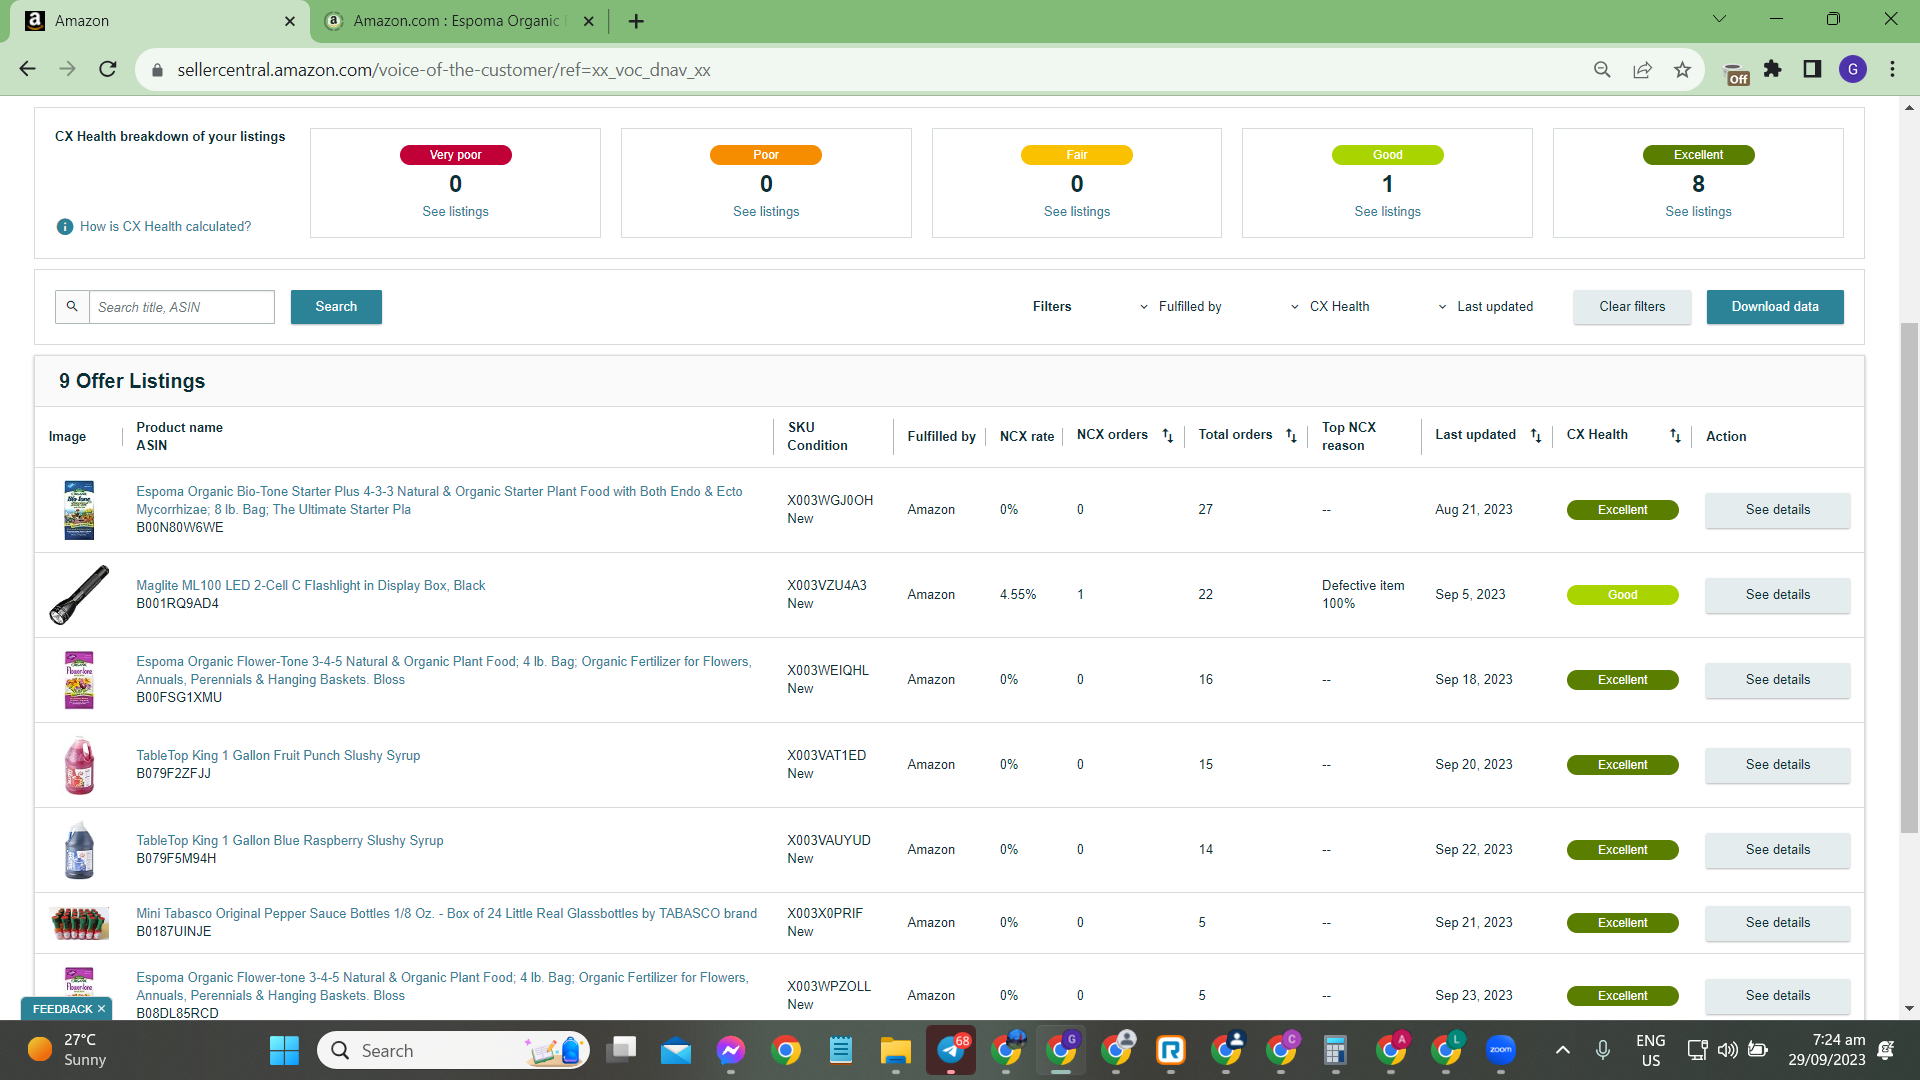Click the Maglite flashlight product thumbnail
The width and height of the screenshot is (1920, 1080).
tap(79, 595)
